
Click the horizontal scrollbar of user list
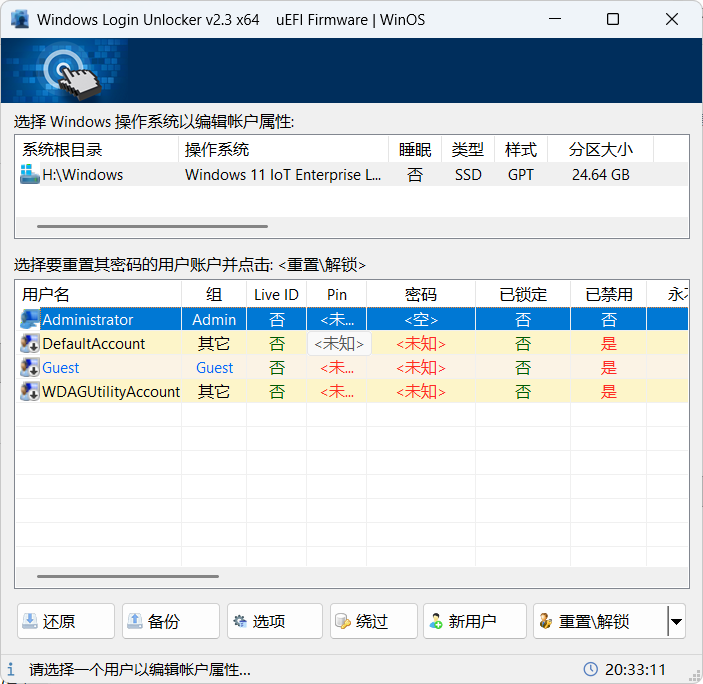(x=128, y=576)
